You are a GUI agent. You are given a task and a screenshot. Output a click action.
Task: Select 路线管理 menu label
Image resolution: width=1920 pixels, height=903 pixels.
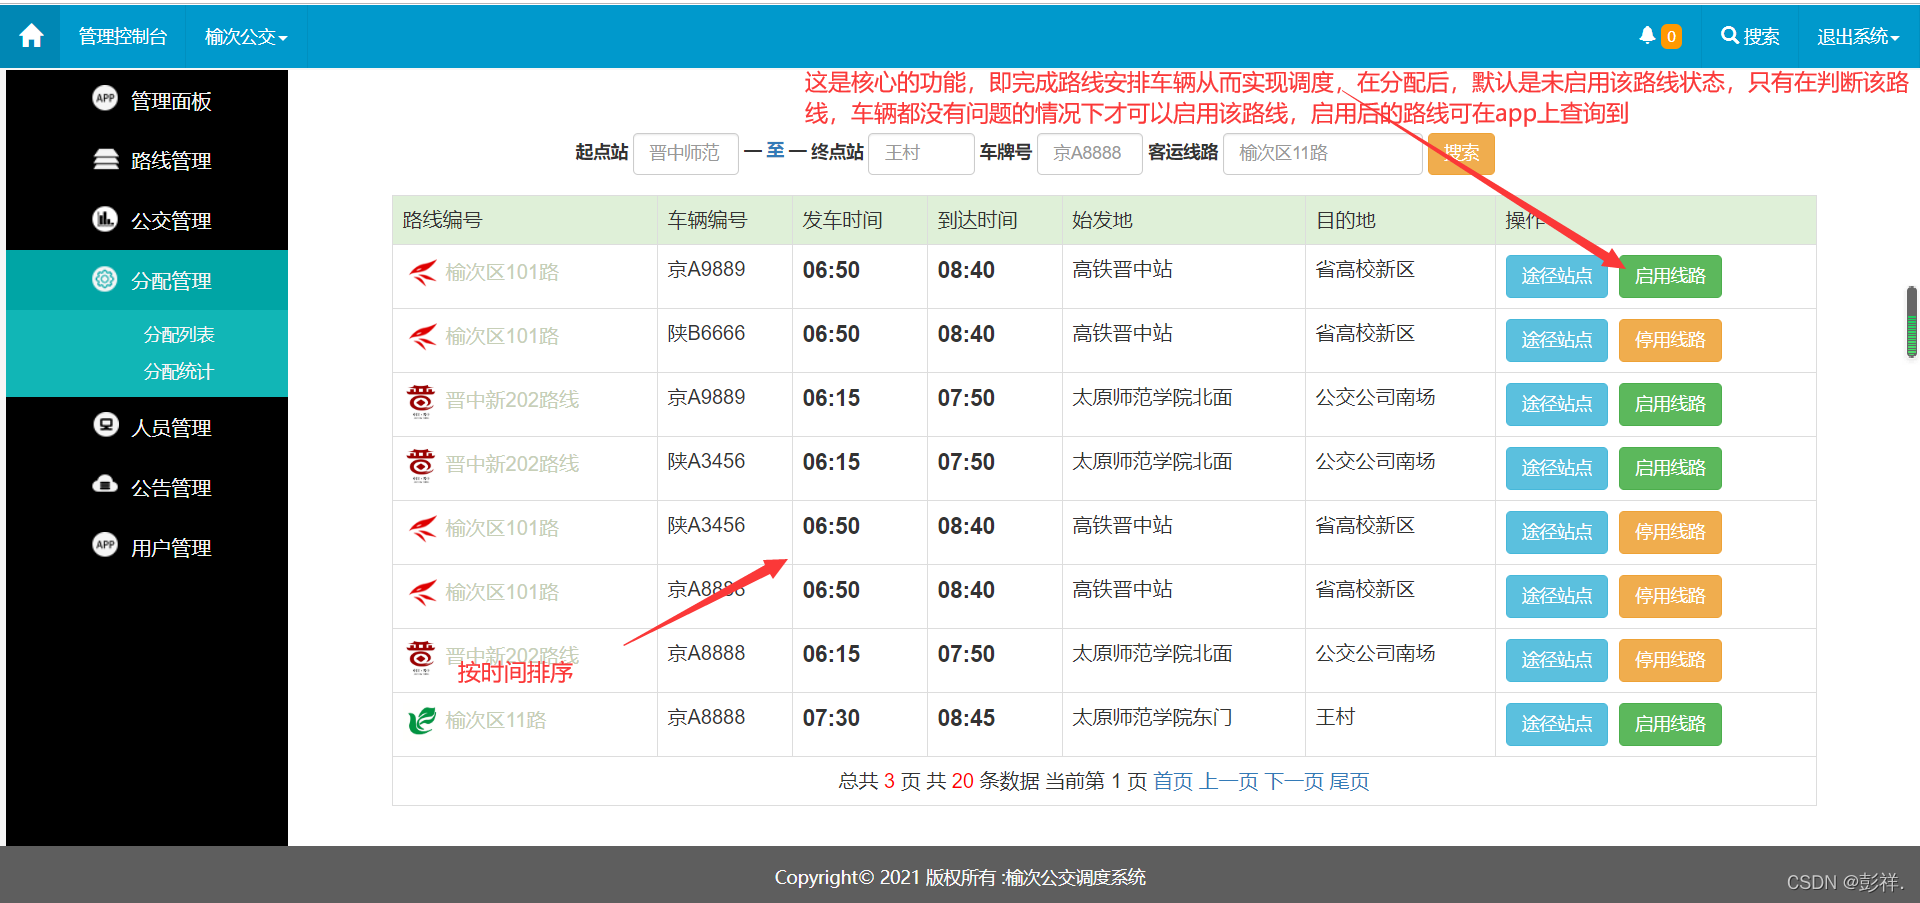[x=171, y=161]
